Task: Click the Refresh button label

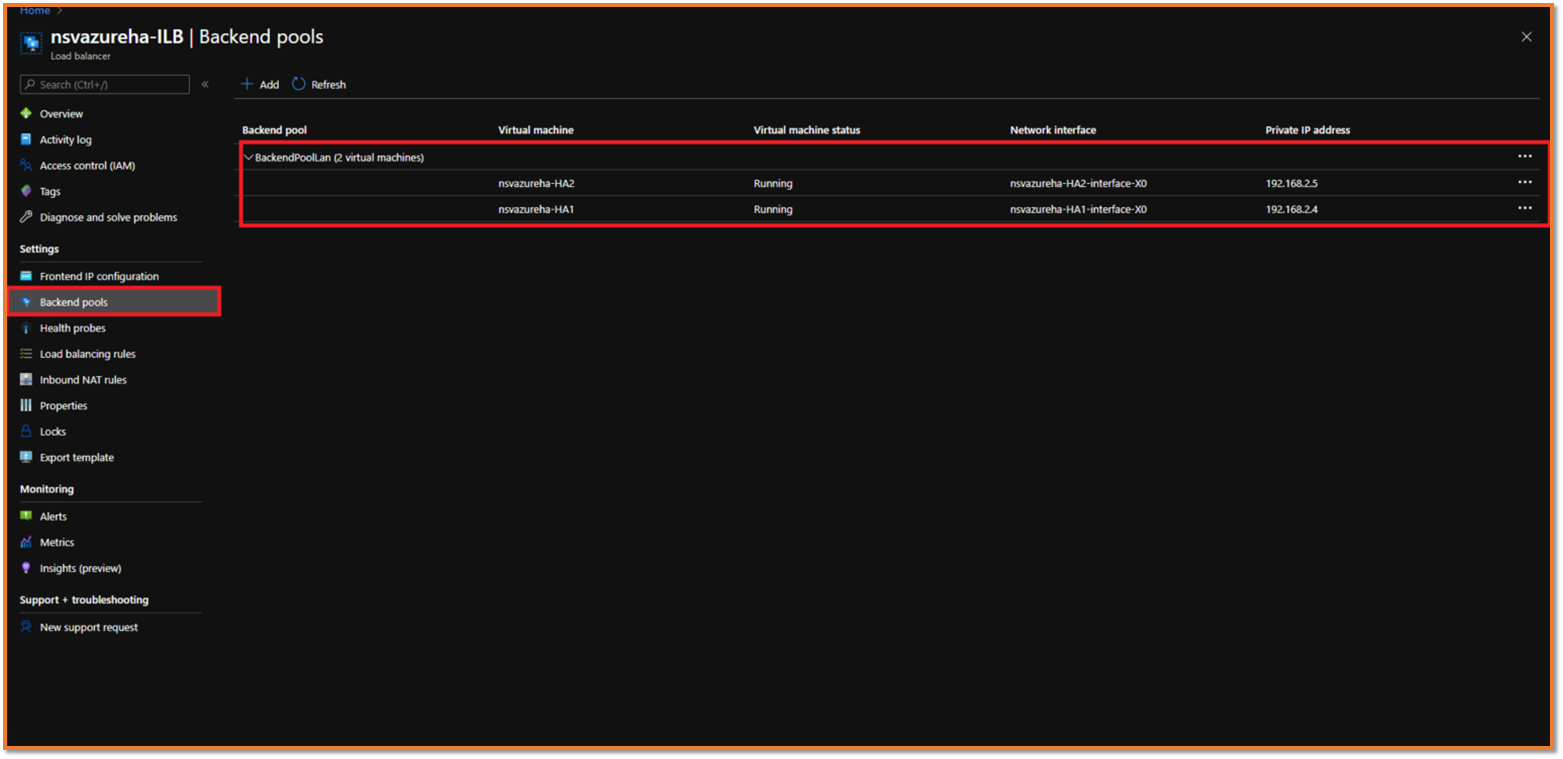Action: tap(328, 85)
